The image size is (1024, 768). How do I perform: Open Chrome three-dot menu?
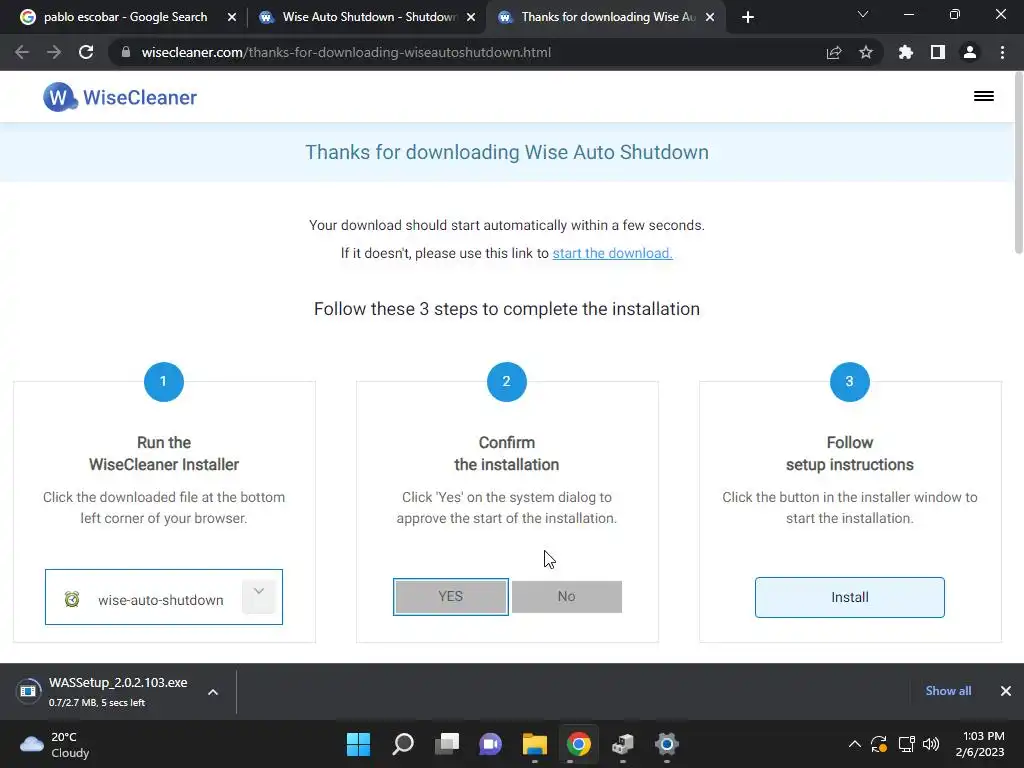click(1002, 52)
